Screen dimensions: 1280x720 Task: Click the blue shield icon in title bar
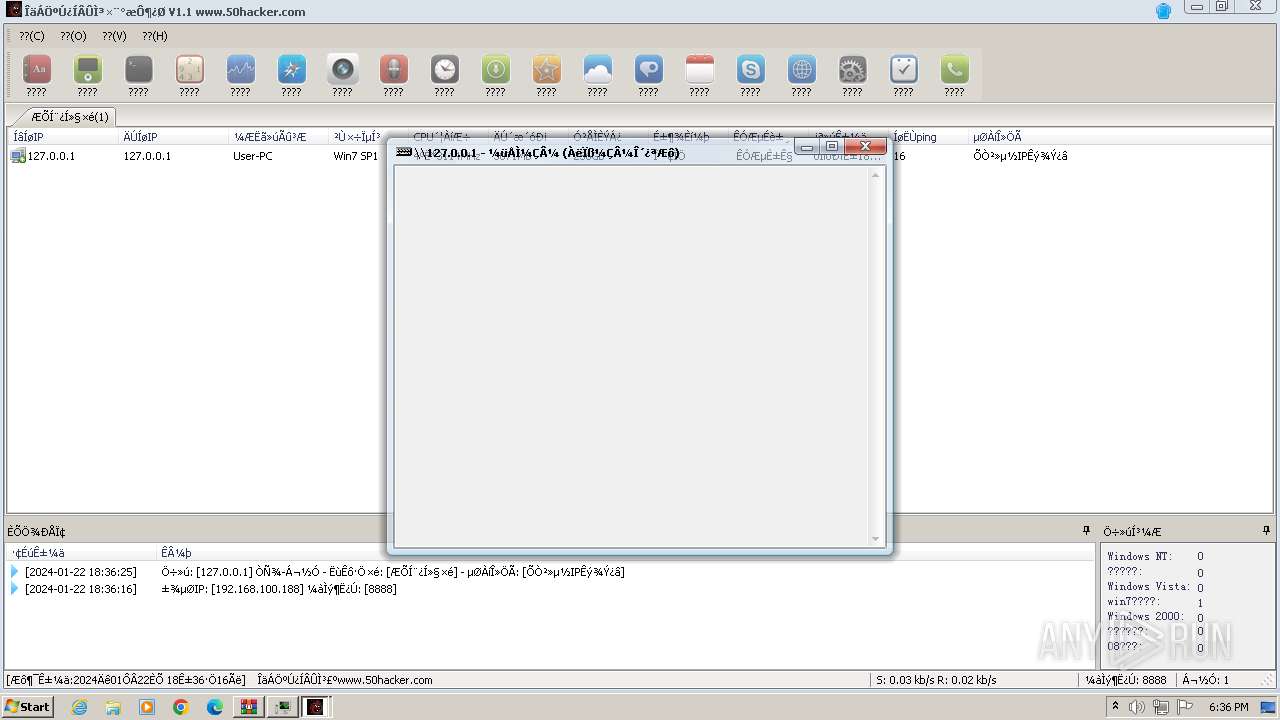click(x=1163, y=11)
